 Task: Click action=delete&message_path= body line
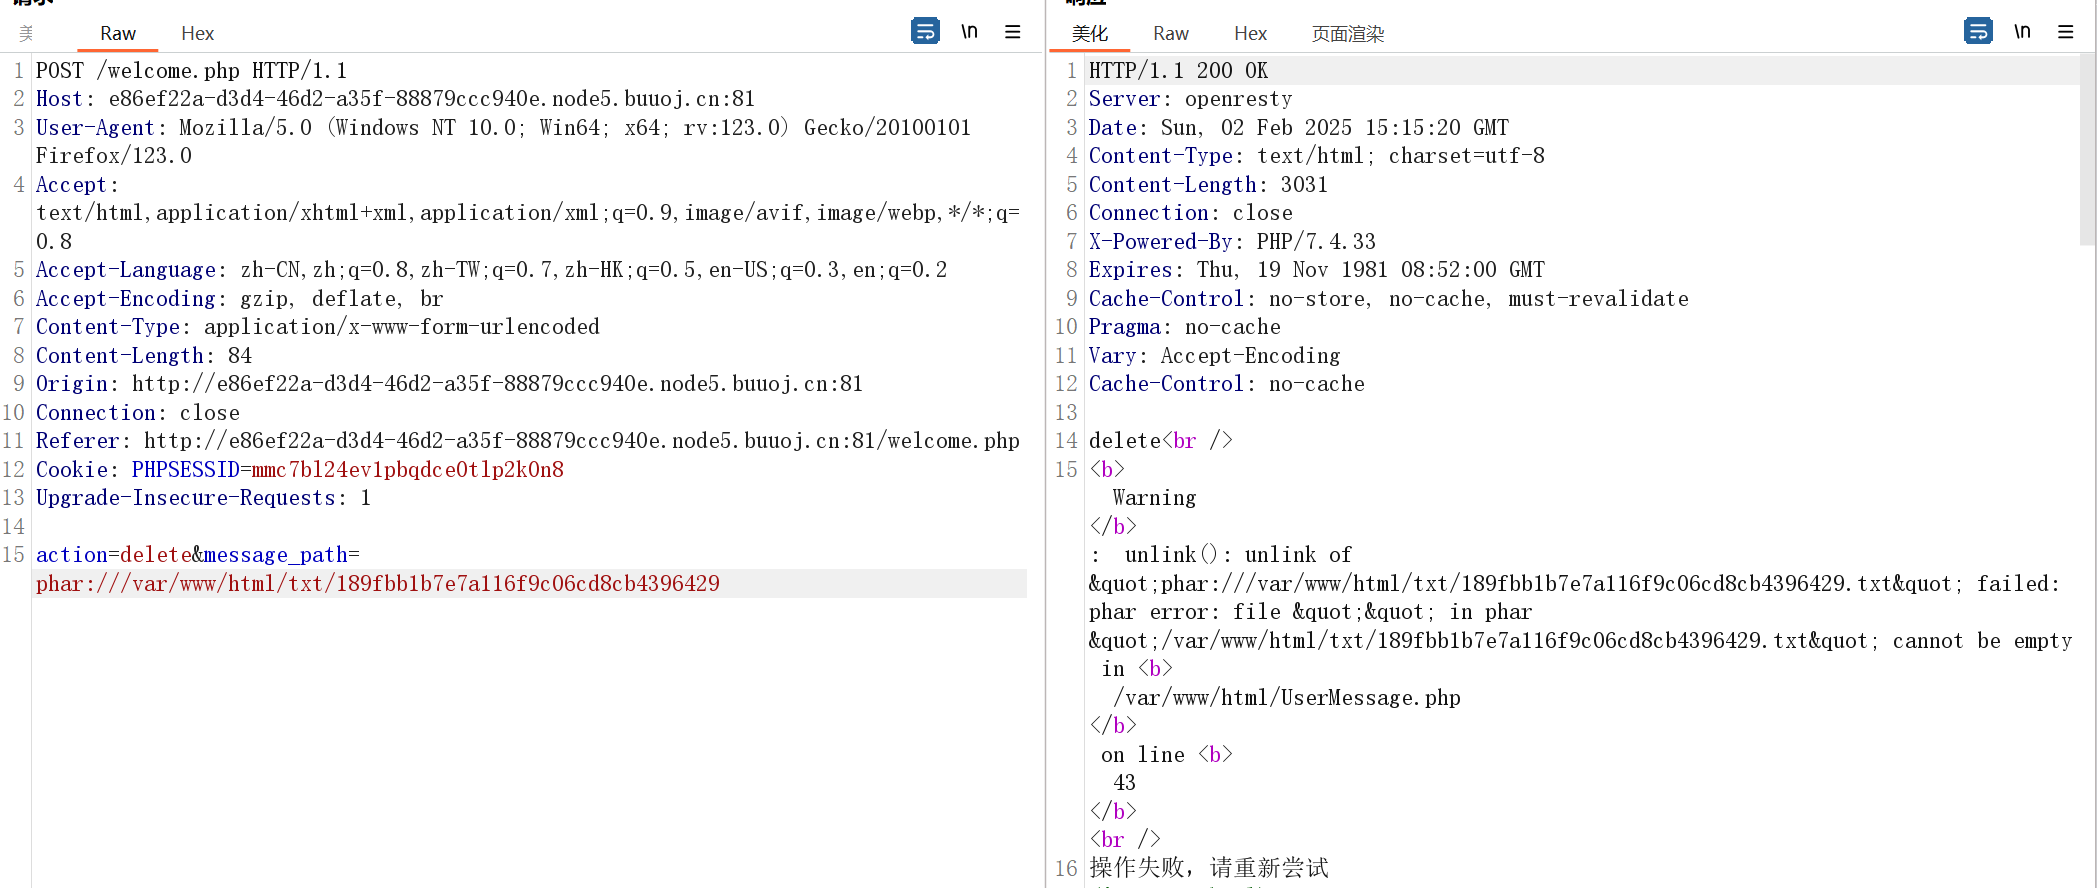(198, 555)
